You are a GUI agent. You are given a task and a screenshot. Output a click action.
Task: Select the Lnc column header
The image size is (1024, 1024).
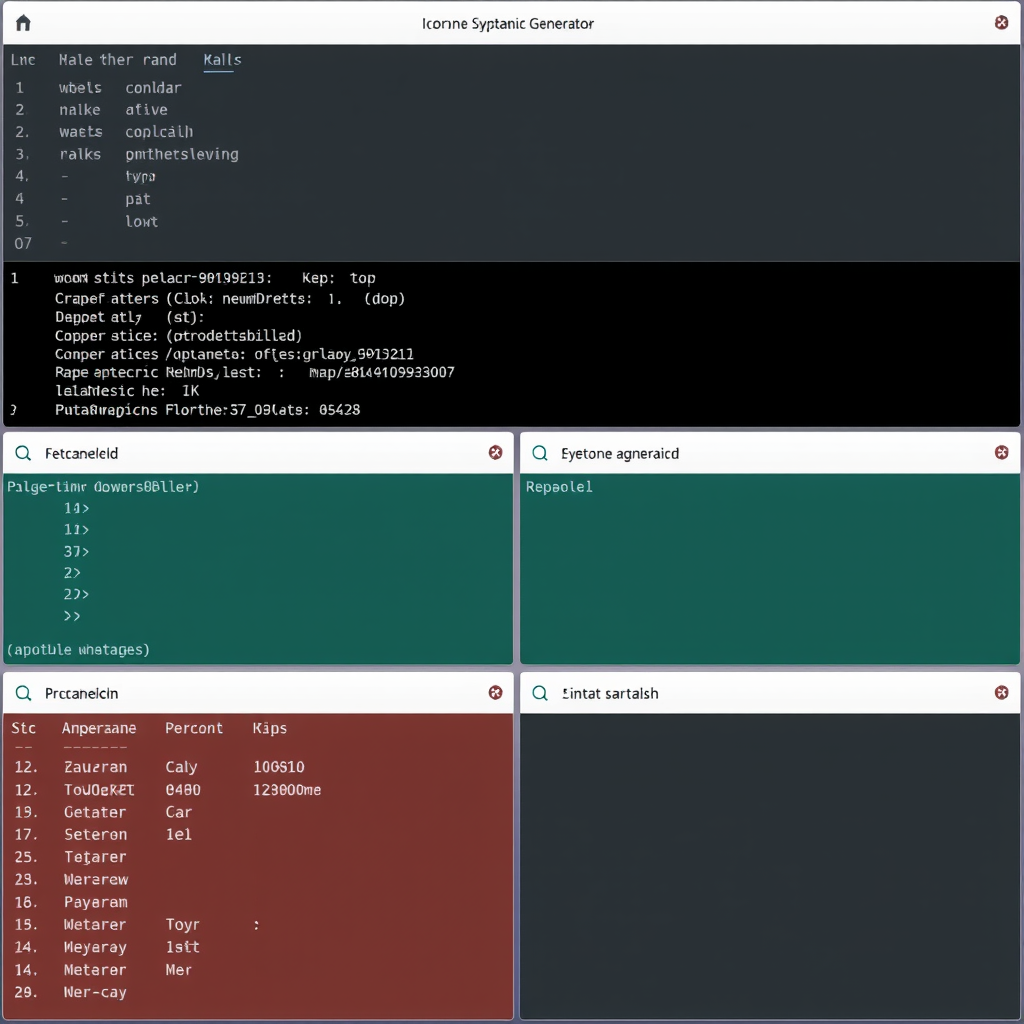[x=22, y=60]
